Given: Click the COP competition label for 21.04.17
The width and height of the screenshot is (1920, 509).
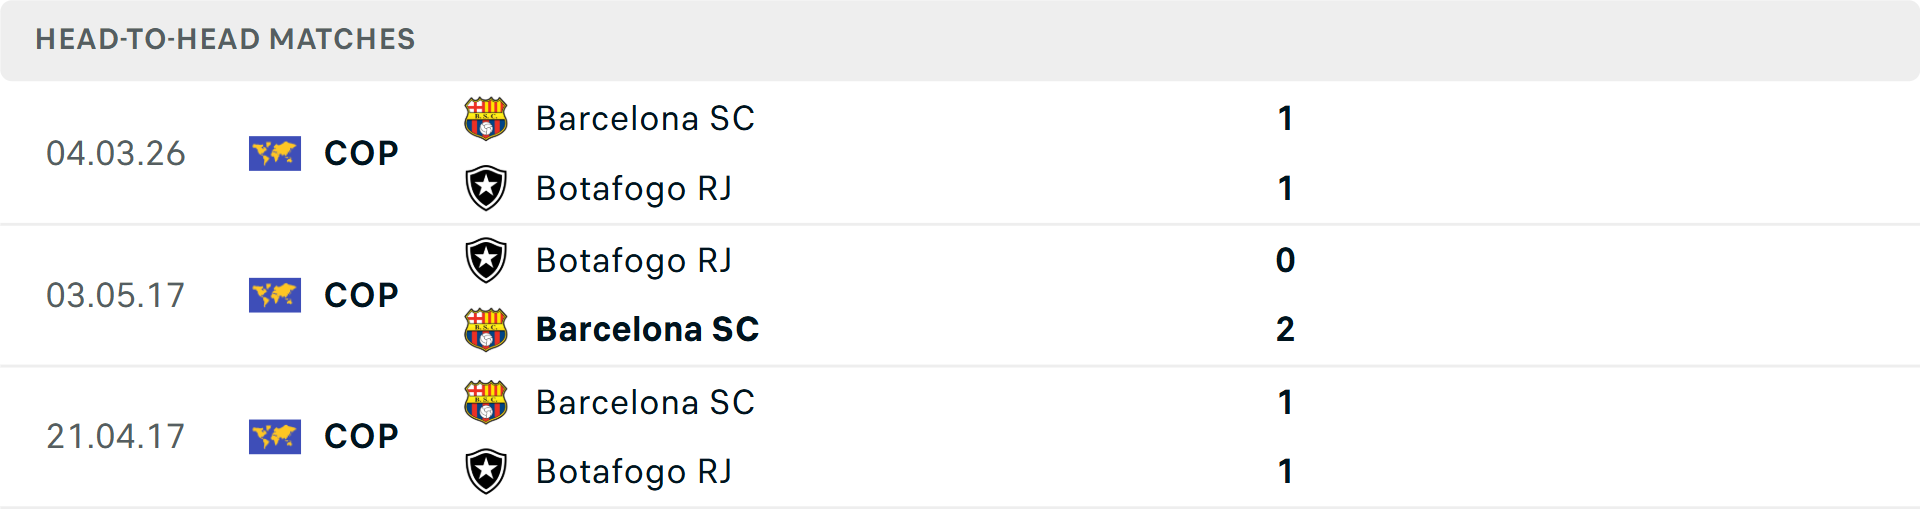Looking at the screenshot, I should [361, 436].
